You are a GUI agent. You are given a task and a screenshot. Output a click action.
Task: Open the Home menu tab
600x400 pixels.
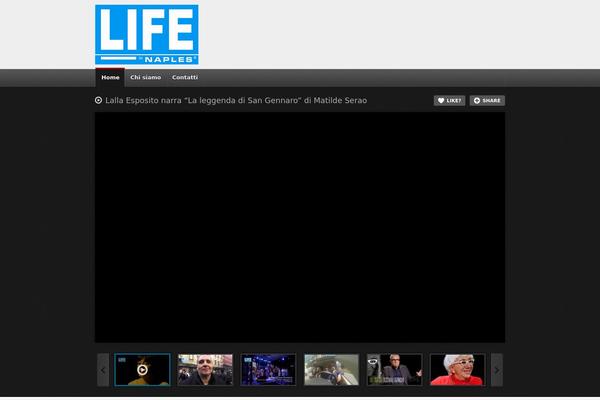(110, 78)
